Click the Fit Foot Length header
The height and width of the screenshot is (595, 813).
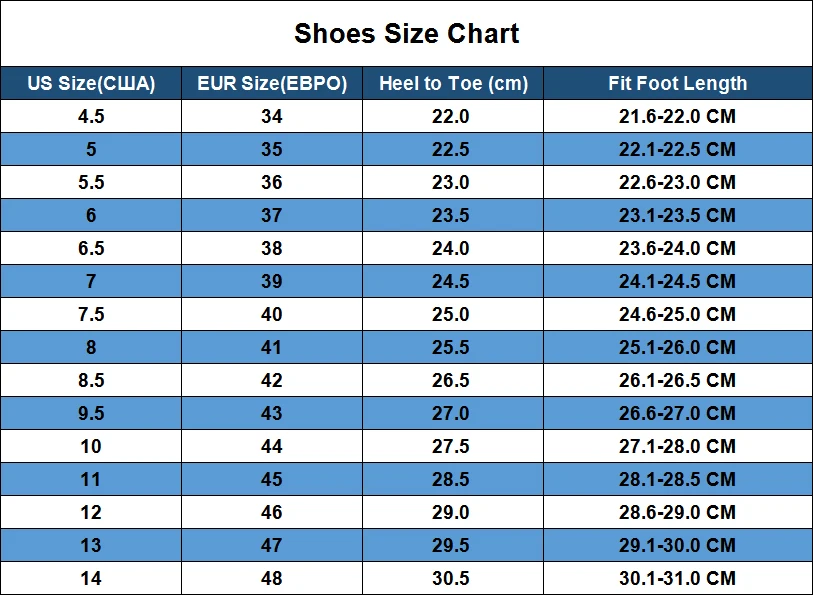click(x=678, y=83)
